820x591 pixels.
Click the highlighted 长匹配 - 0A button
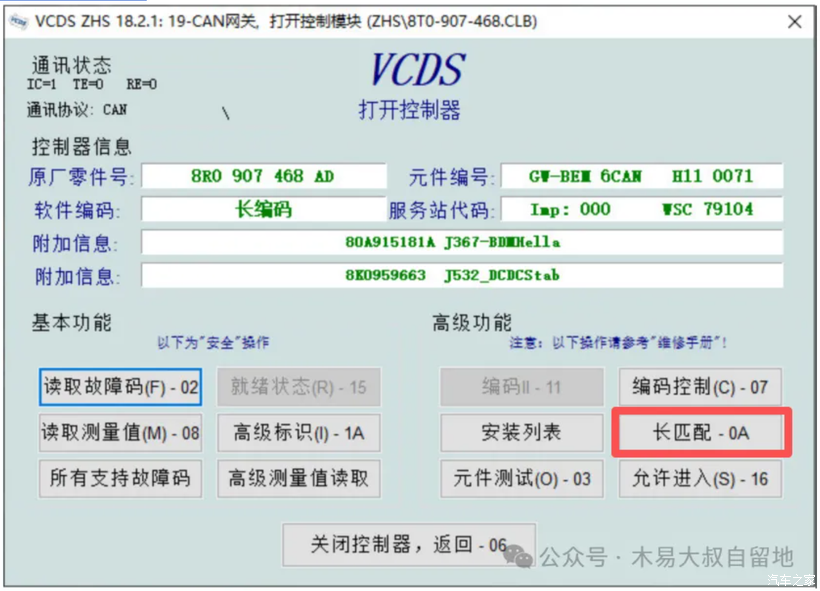click(700, 433)
